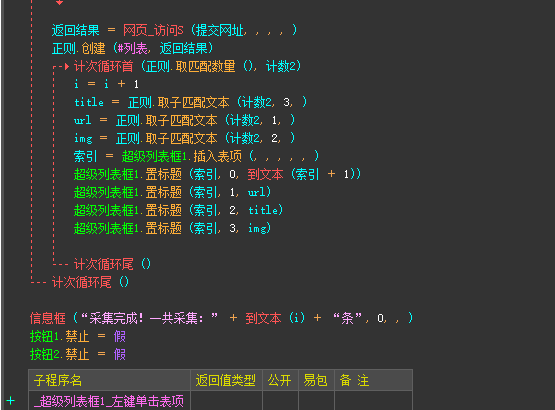Click the empty 备注 cell of the subroutine row
The image size is (555, 410).
[373, 401]
